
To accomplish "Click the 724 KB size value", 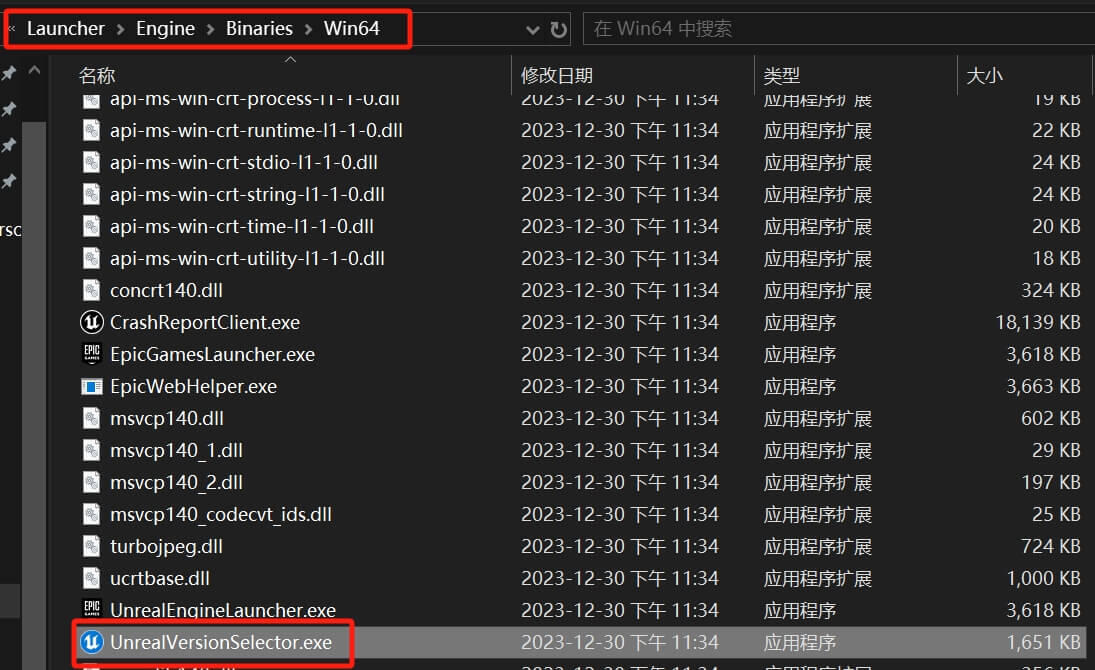I will pos(1051,546).
